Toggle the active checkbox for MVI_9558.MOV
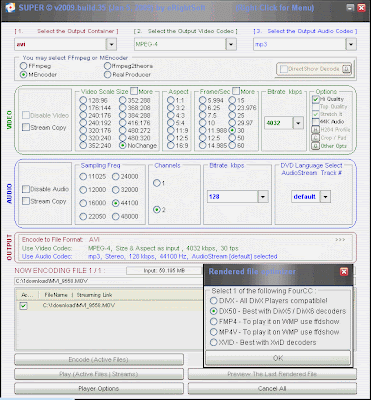This screenshot has width=371, height=400. pyautogui.click(x=23, y=306)
